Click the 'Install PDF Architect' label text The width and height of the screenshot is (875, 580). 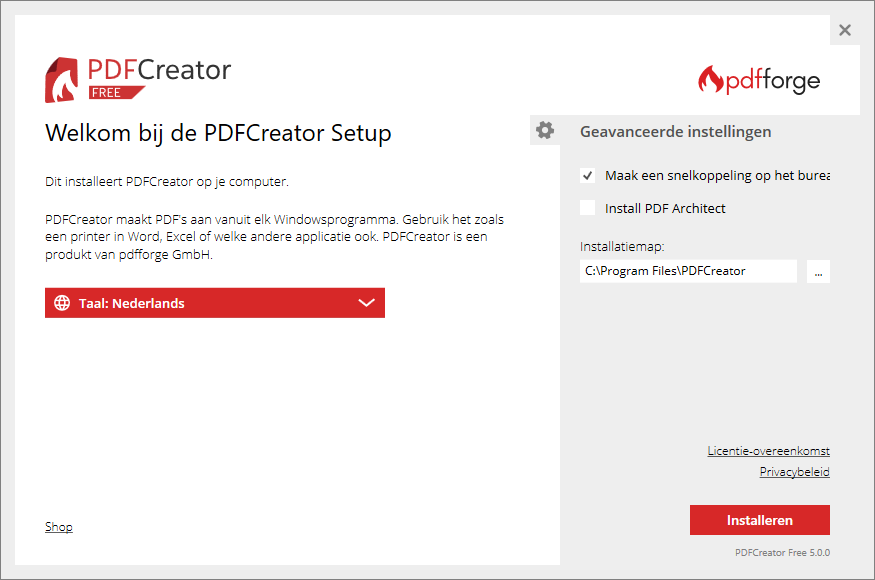tap(665, 208)
